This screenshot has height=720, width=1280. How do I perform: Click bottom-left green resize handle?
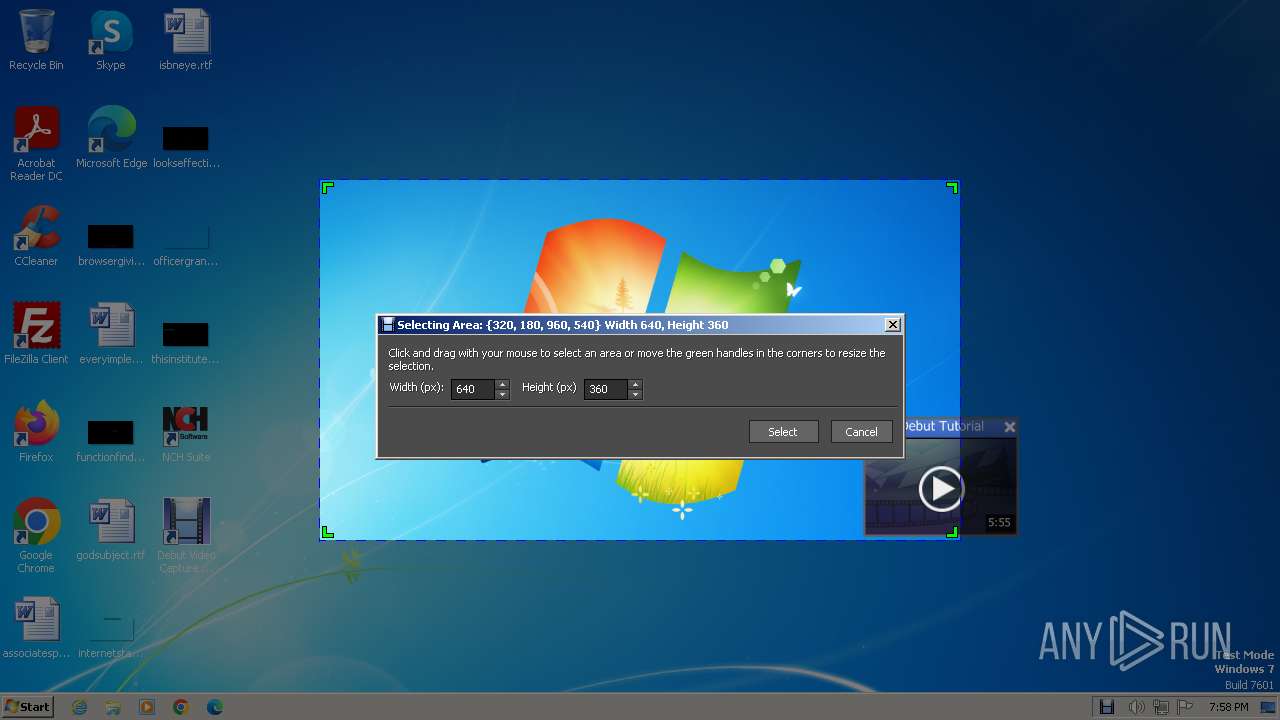(x=326, y=533)
